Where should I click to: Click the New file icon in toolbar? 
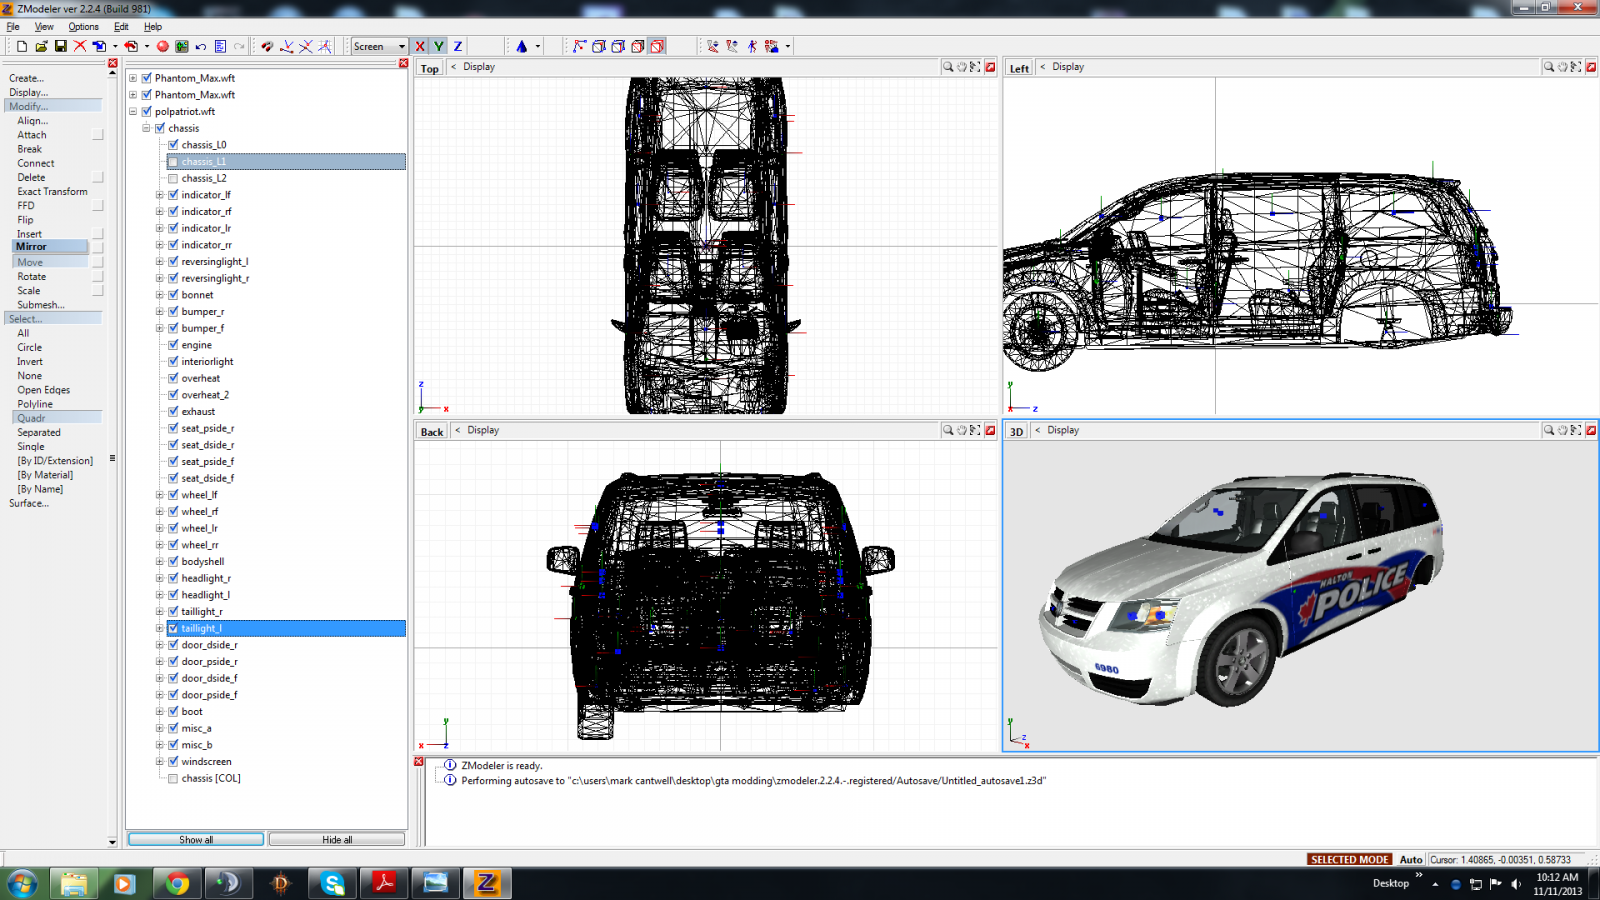point(21,46)
